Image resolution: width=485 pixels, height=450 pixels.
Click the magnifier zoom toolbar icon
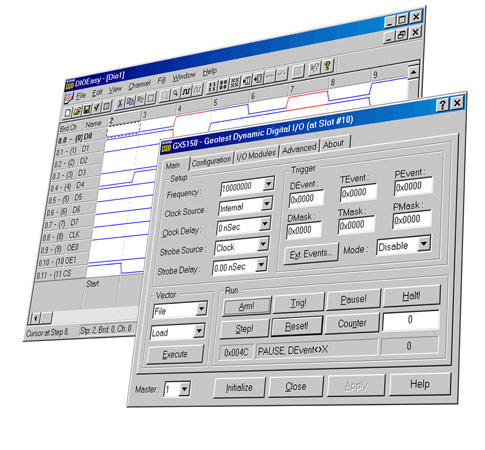[175, 93]
